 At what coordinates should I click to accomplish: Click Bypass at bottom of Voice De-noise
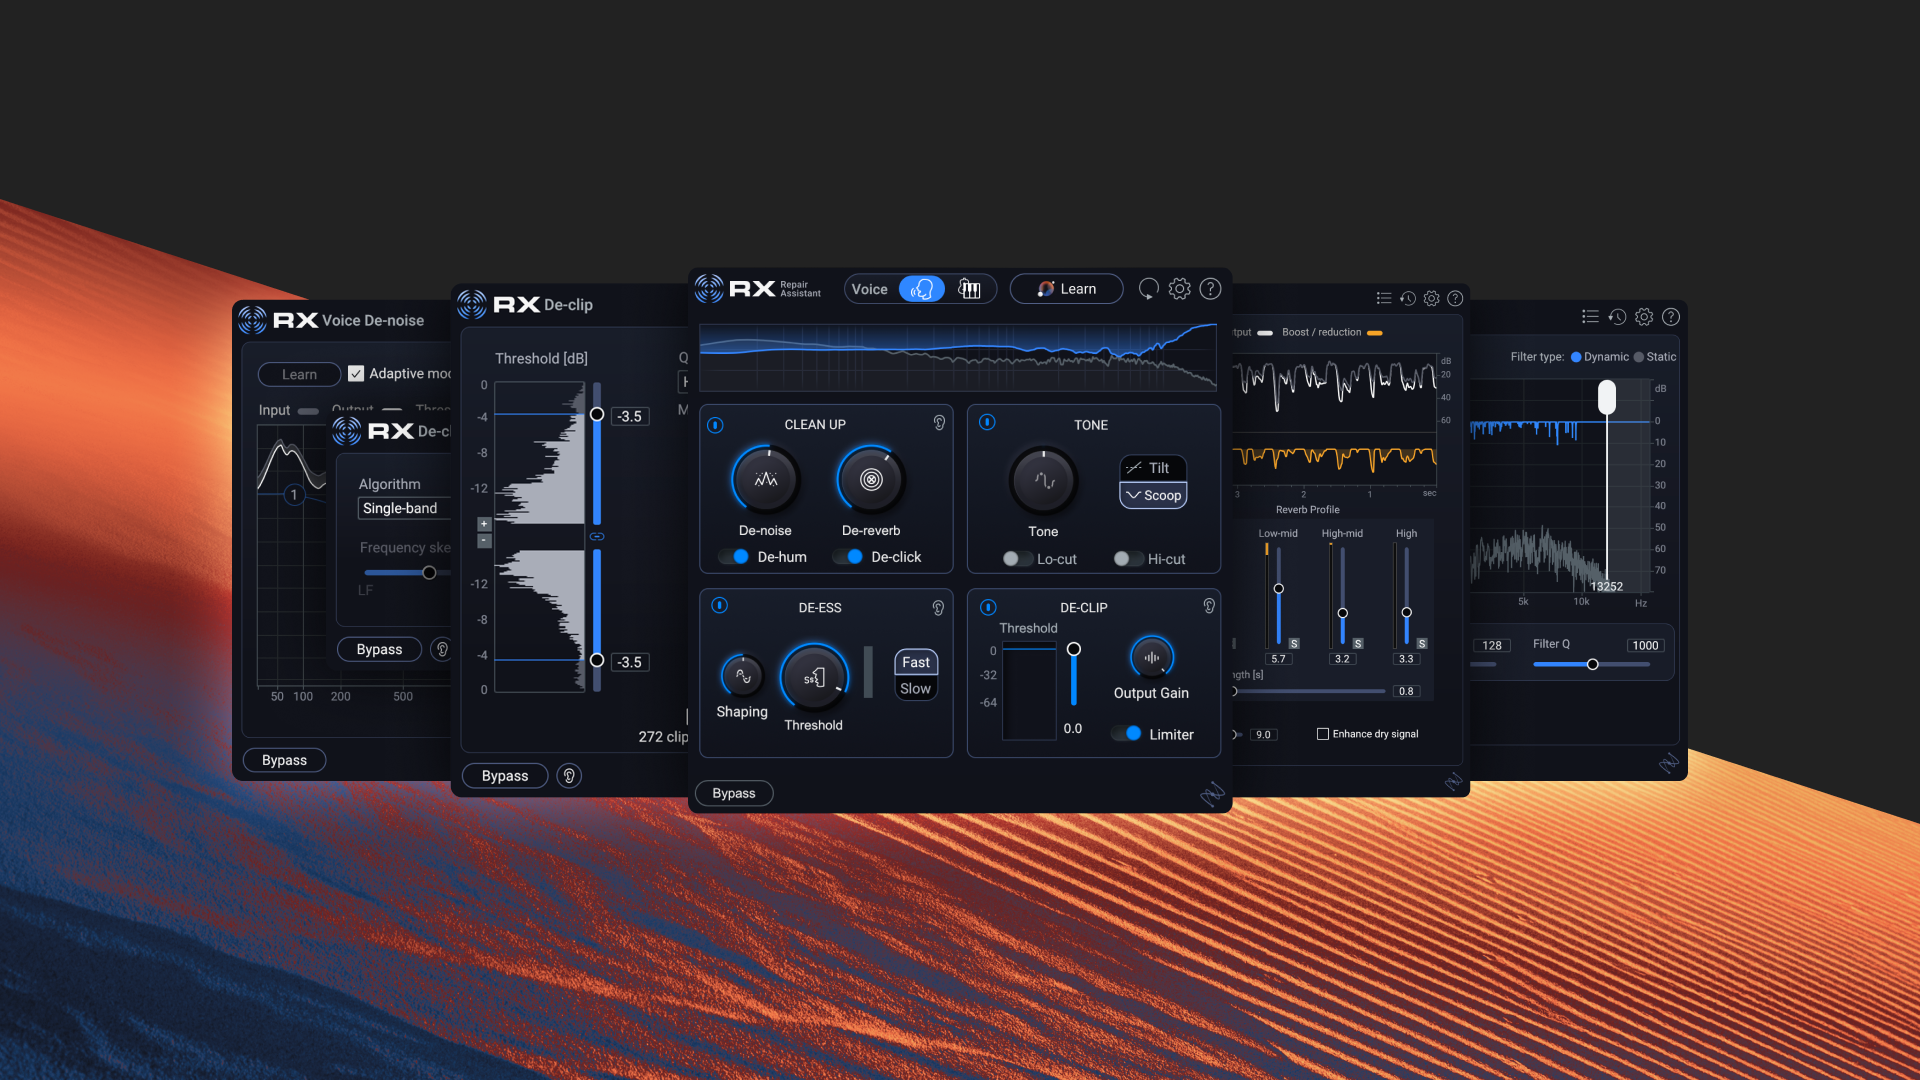coord(284,760)
